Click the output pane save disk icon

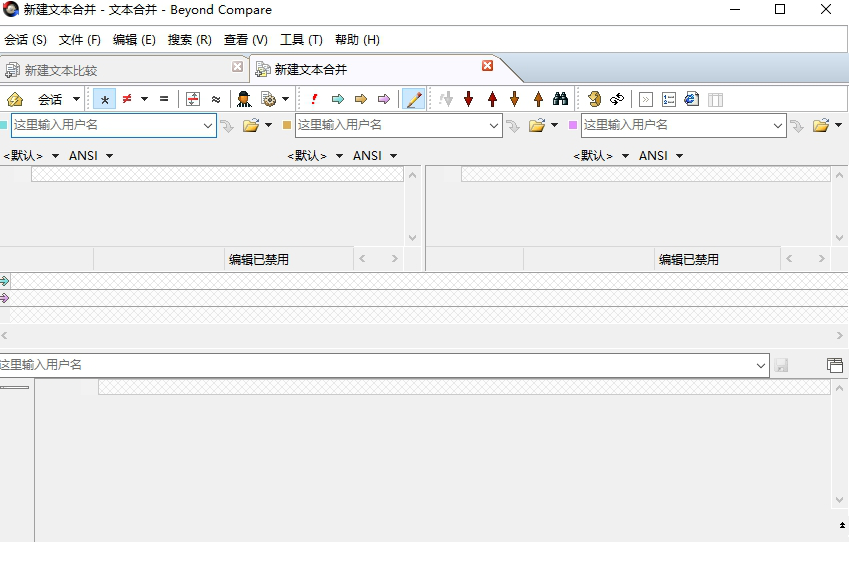tap(781, 365)
